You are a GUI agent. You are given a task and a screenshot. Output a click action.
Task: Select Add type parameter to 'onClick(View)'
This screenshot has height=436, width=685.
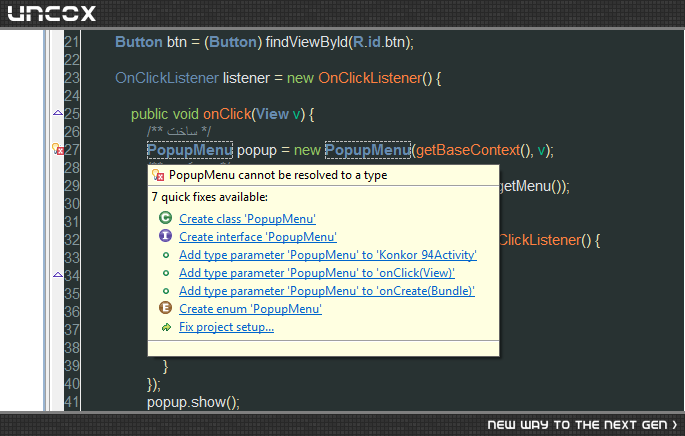(x=317, y=273)
